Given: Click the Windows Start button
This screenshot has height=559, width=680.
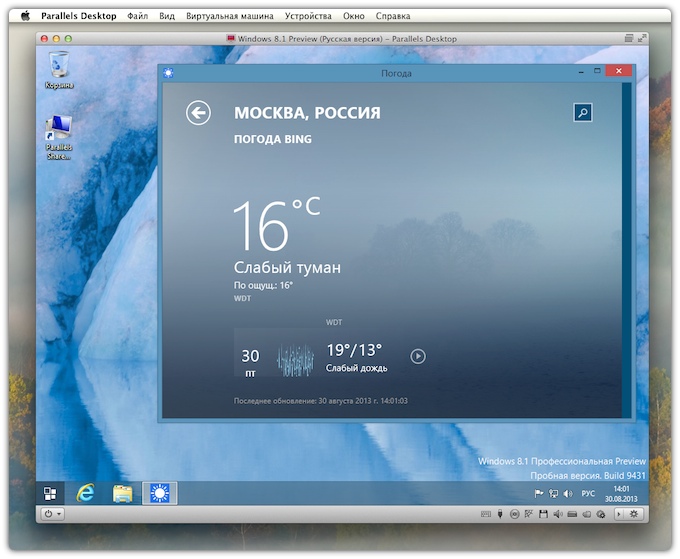Looking at the screenshot, I should 50,494.
